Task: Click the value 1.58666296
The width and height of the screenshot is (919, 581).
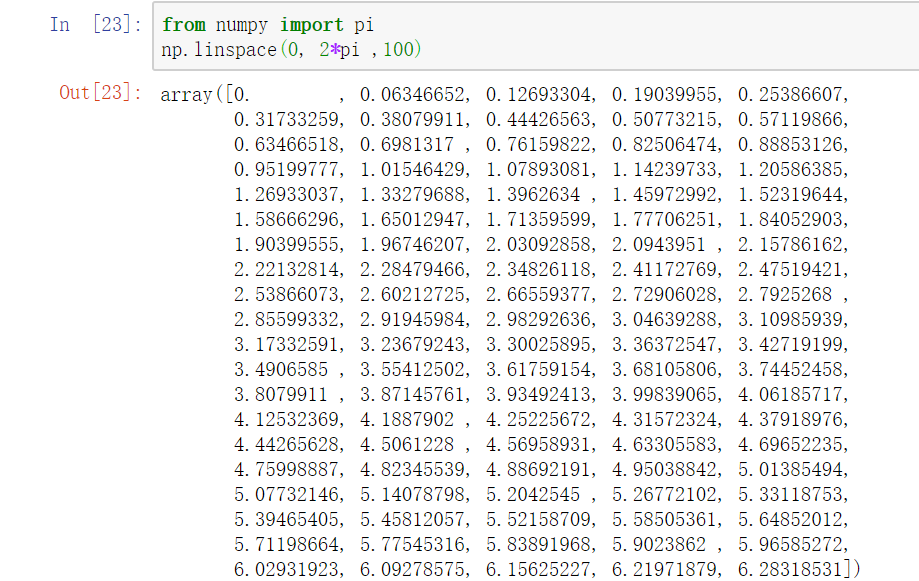Action: click(285, 220)
